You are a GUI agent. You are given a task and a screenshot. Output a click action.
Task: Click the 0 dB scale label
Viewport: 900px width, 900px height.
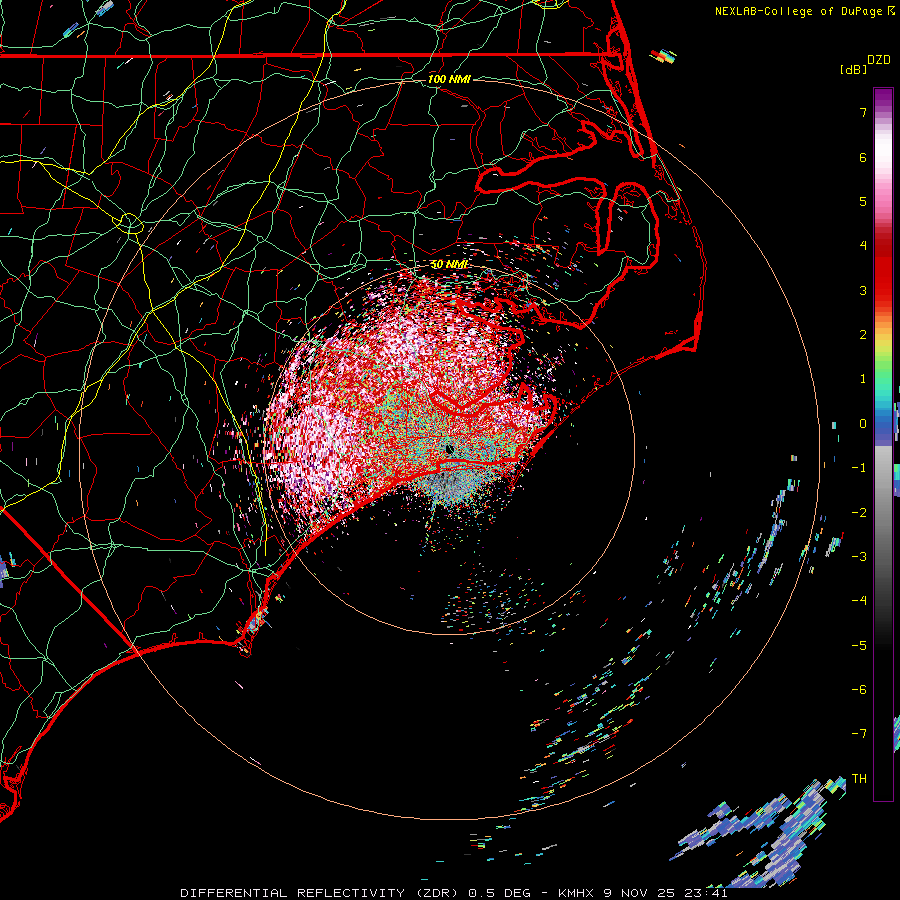[x=863, y=424]
